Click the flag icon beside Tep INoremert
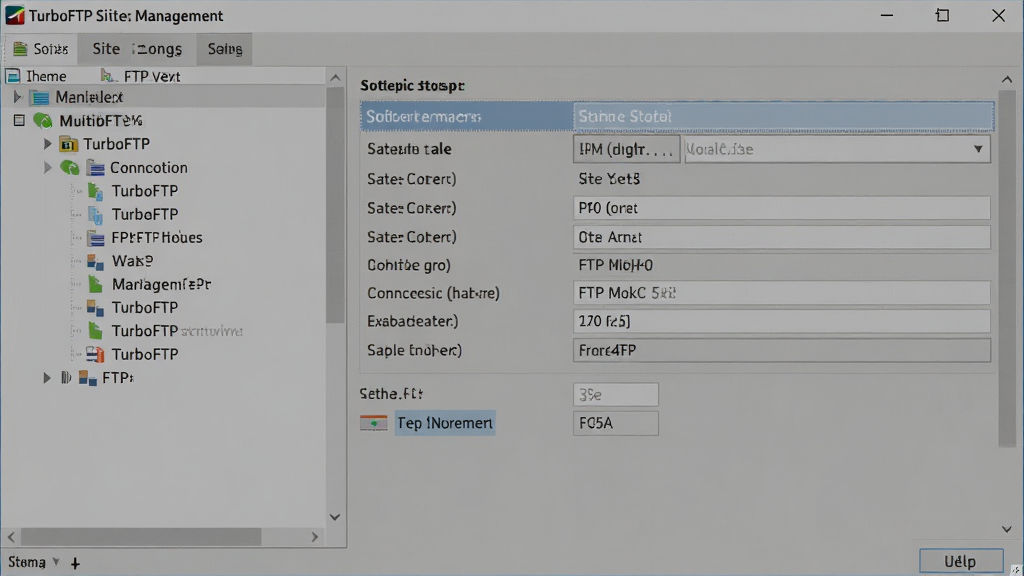 coord(374,423)
